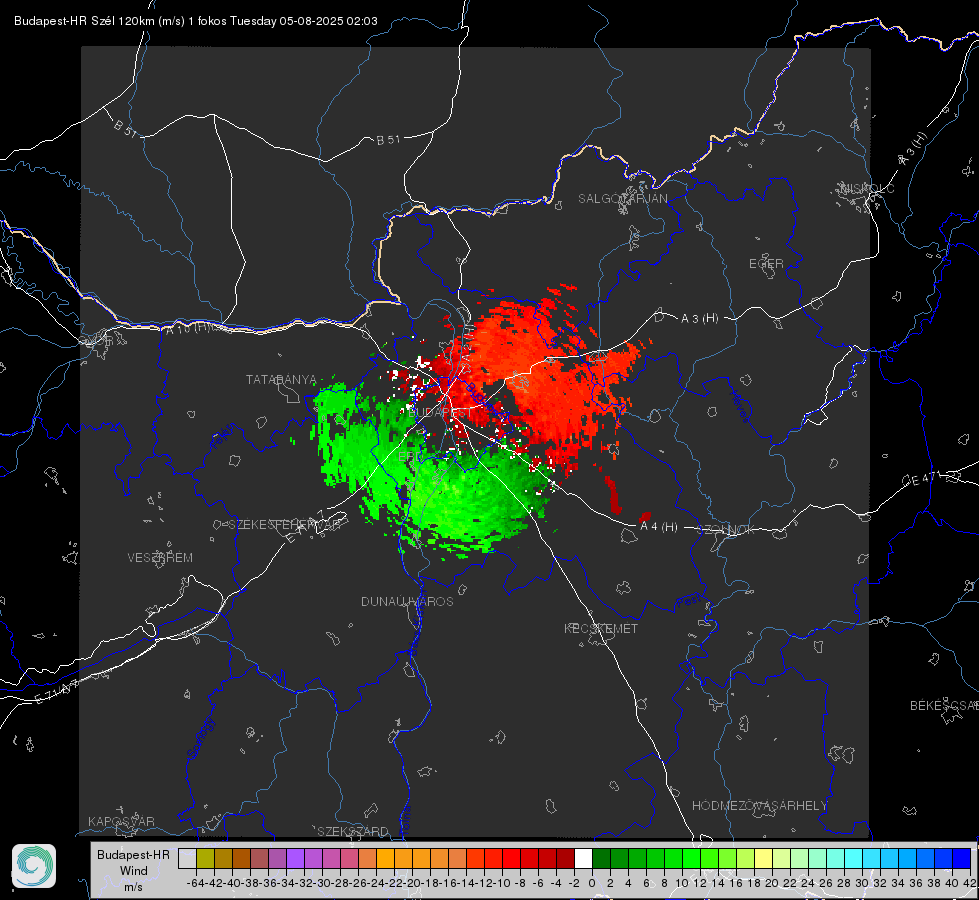Click the small dark red echo beside the A 4 (H) label
Image resolution: width=979 pixels, height=900 pixels.
(x=644, y=517)
